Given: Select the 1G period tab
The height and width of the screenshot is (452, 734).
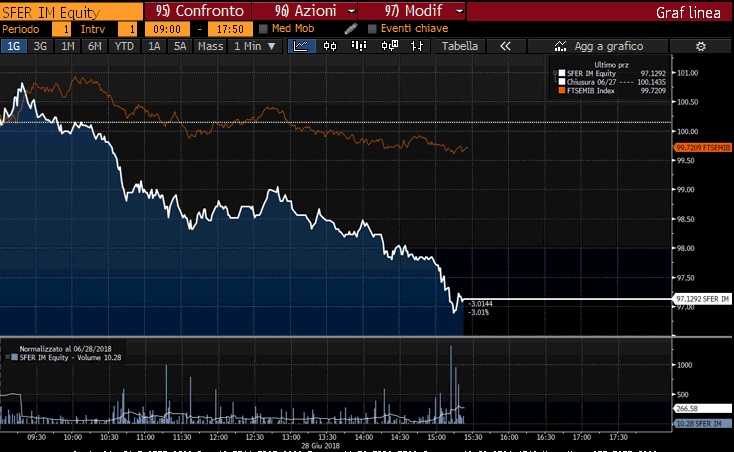Looking at the screenshot, I should pos(14,46).
